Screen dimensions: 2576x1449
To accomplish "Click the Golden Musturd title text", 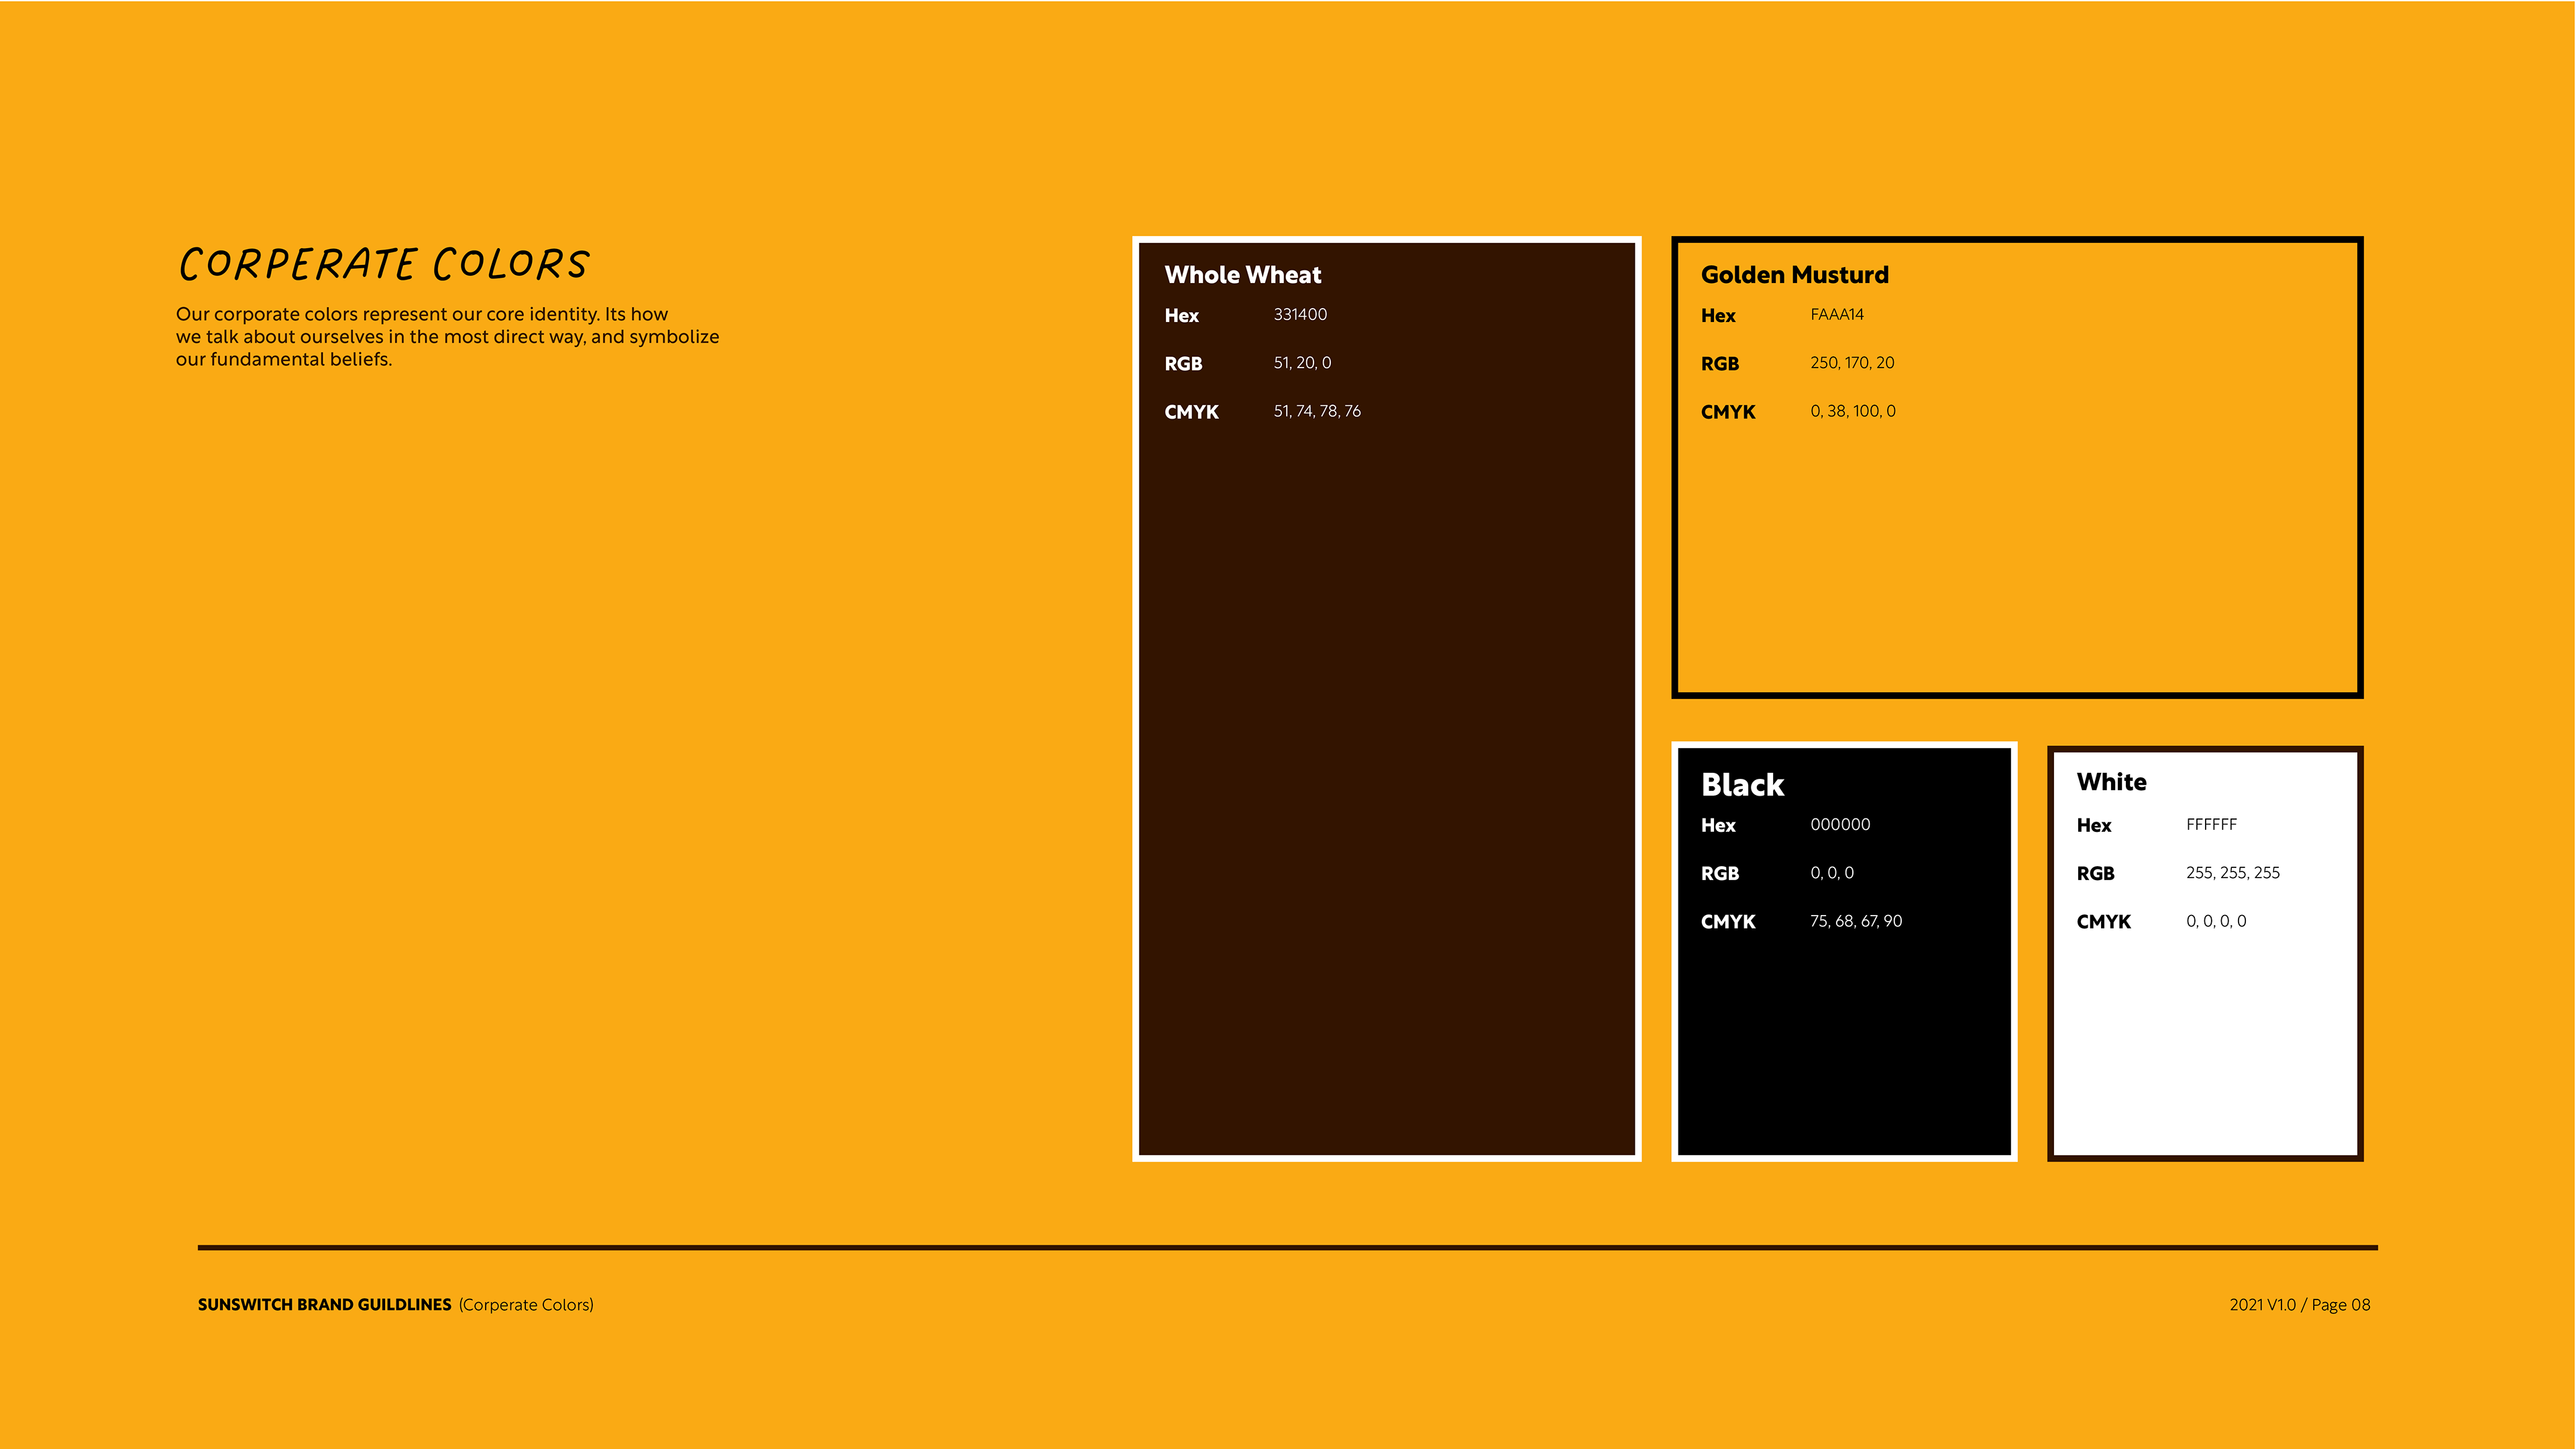I will [1794, 275].
